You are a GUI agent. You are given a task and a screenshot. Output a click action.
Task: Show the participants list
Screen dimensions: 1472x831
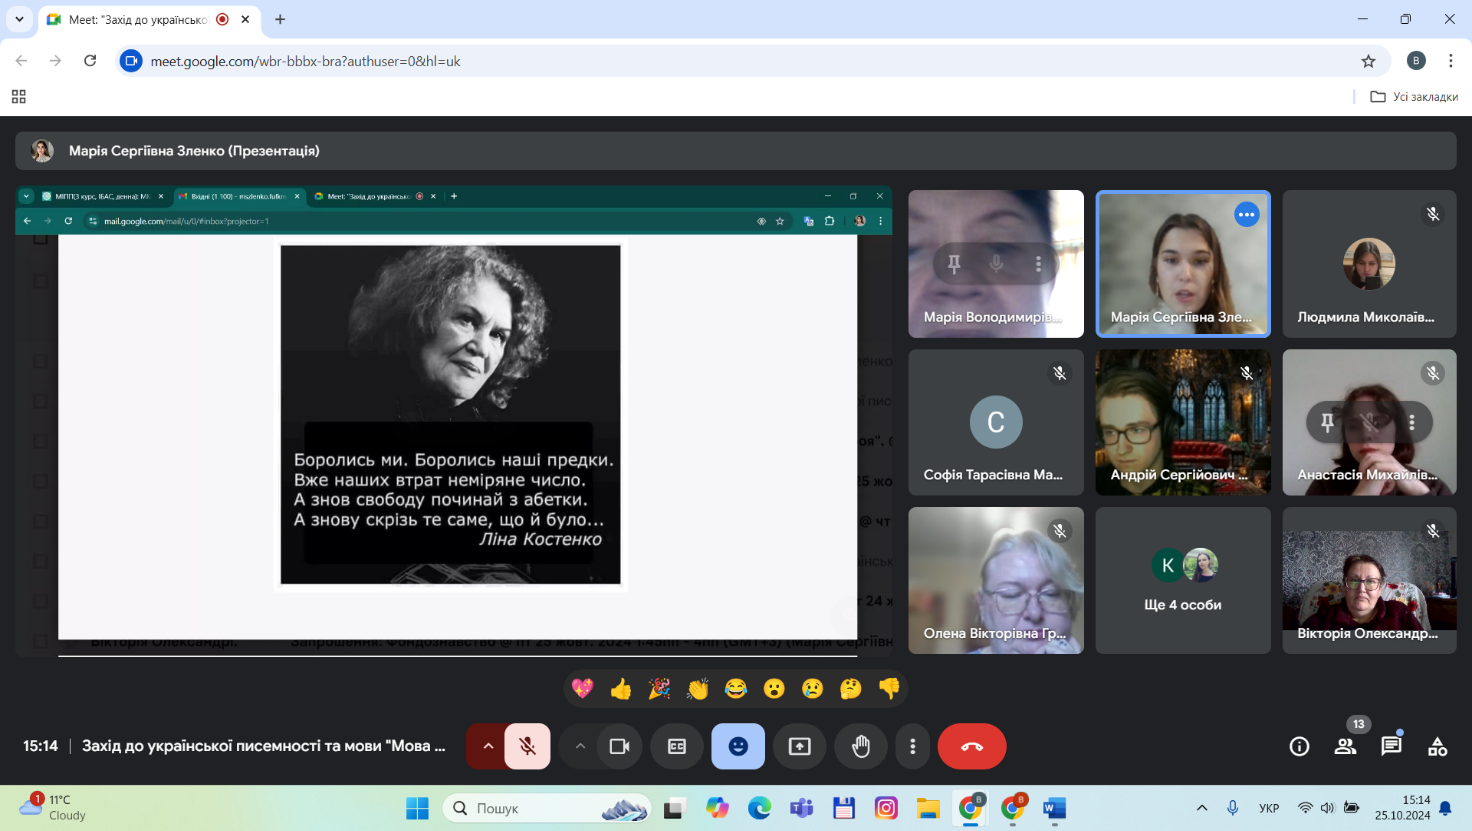(1345, 746)
